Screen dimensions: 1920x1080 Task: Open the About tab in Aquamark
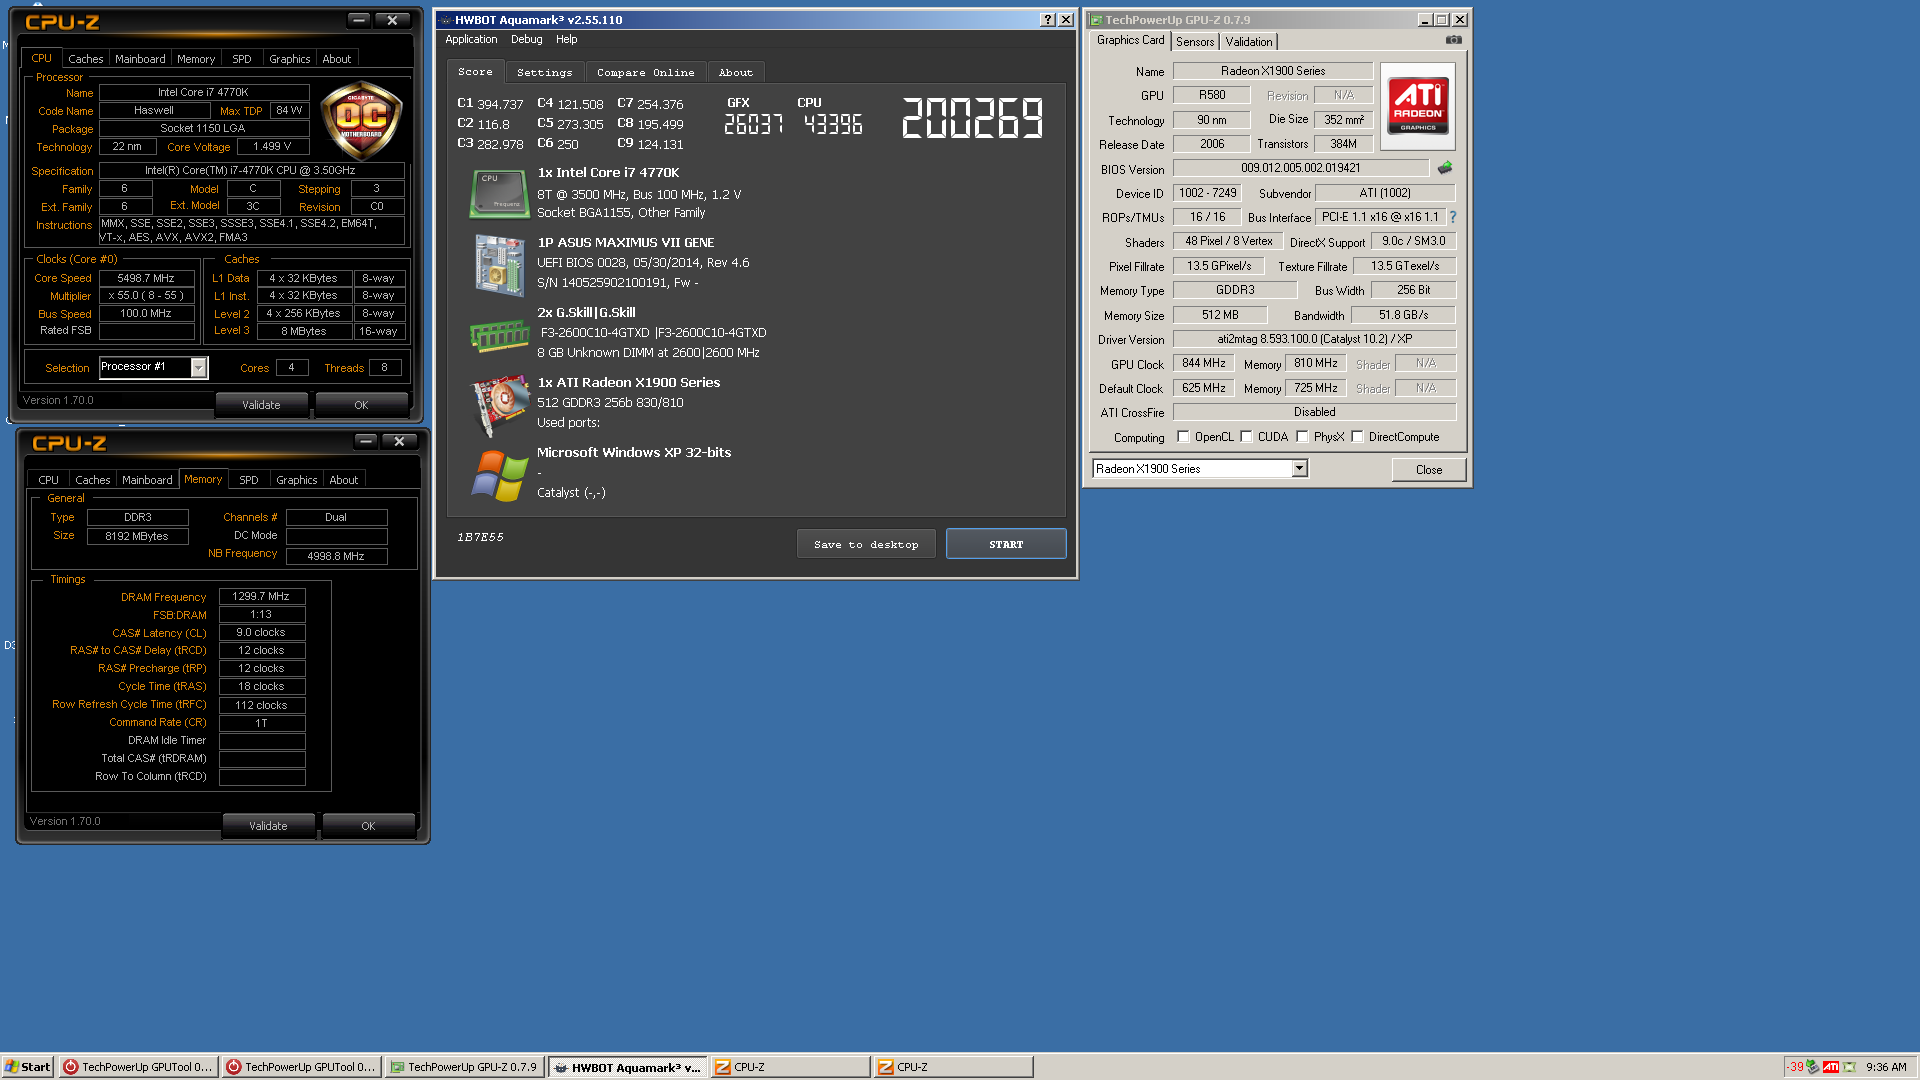pyautogui.click(x=735, y=73)
